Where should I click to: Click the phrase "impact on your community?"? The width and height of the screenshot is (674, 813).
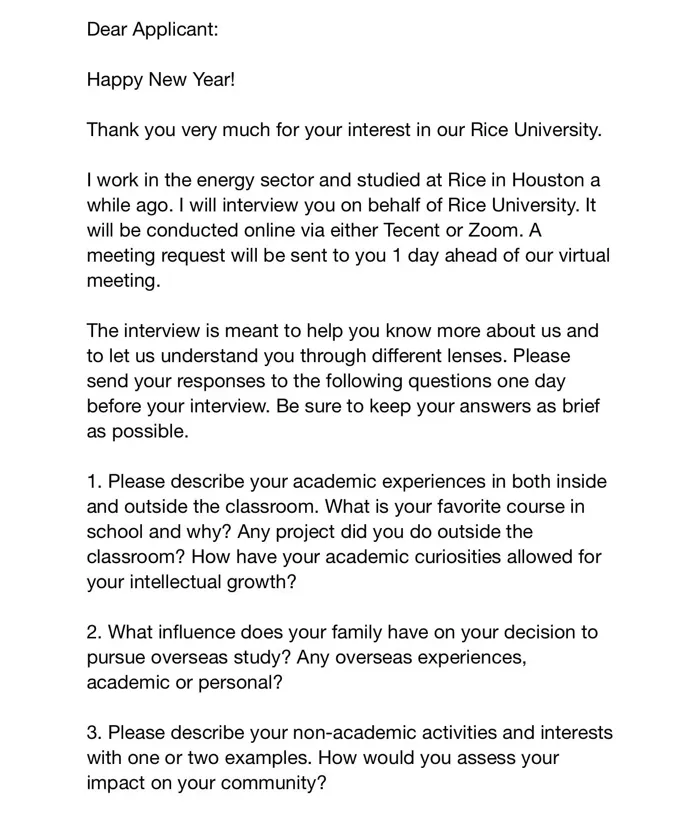[207, 783]
